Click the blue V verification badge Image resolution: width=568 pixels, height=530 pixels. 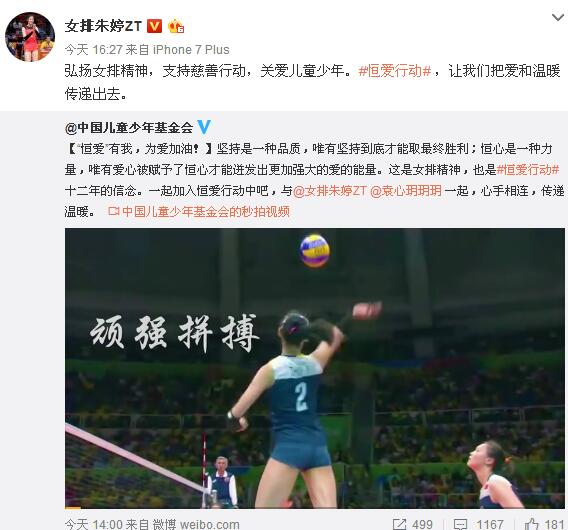tap(204, 127)
